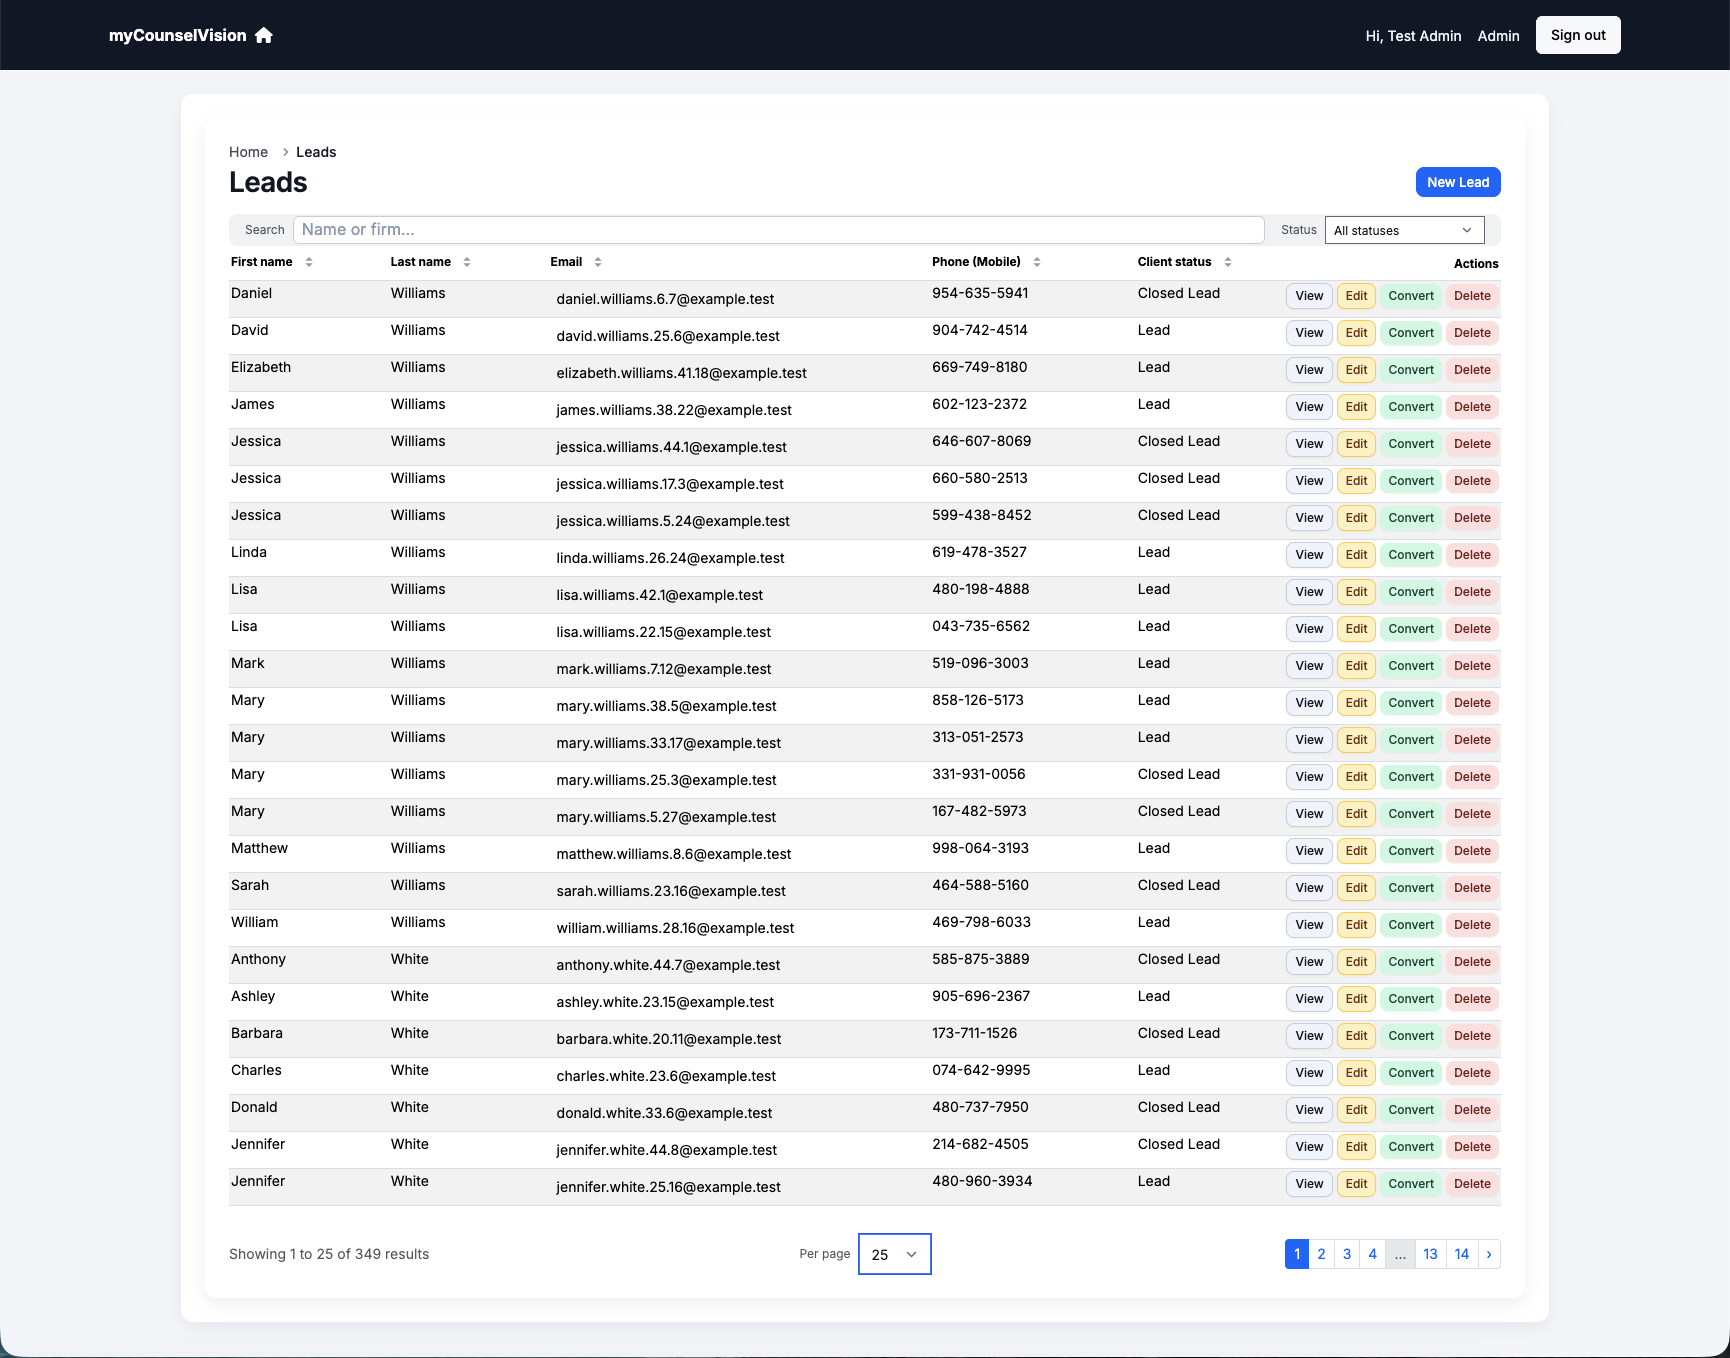Click the next page arrow
Screen dimensions: 1730x1358
pos(1489,1253)
